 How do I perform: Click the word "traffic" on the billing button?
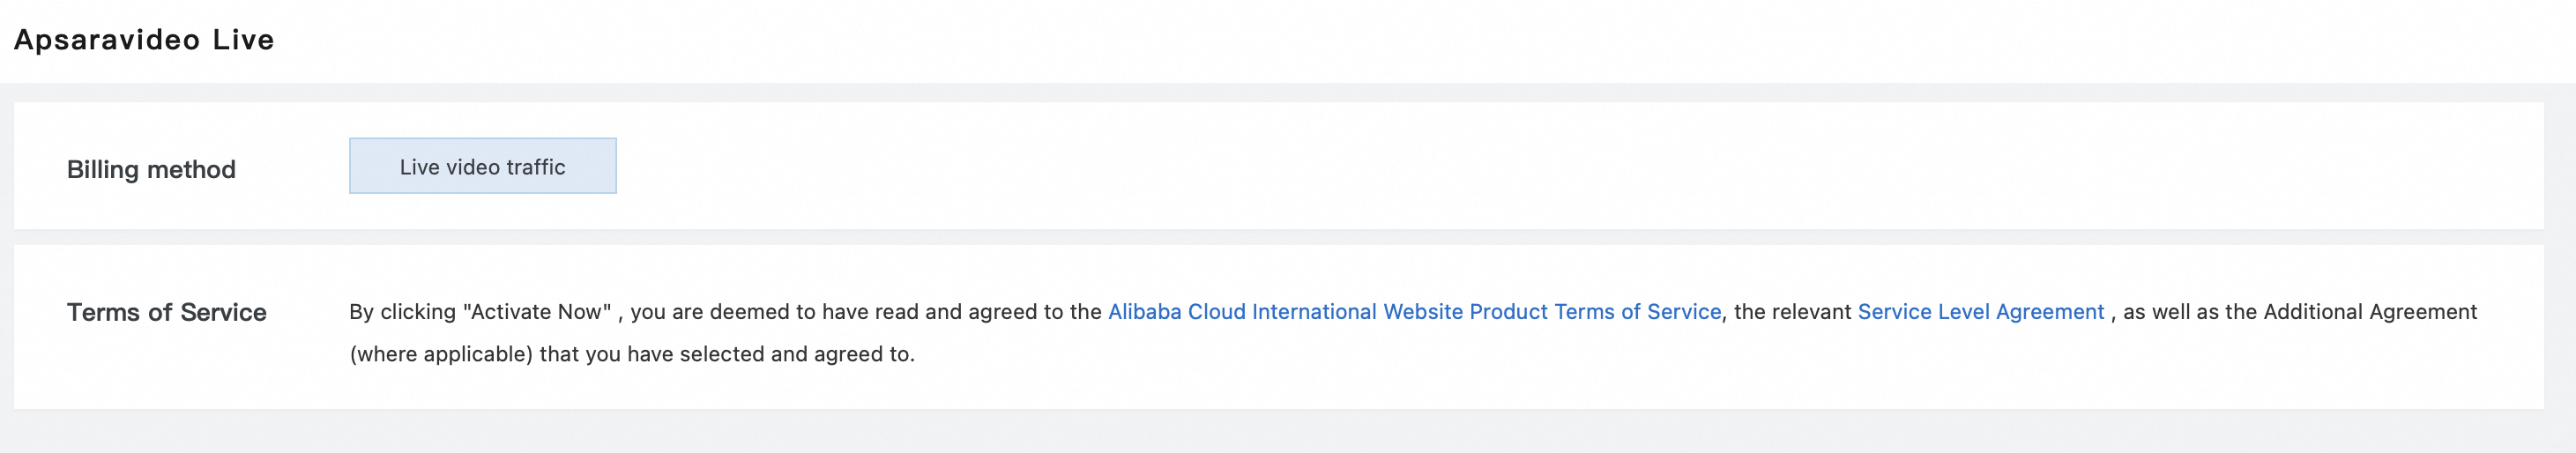click(x=536, y=167)
